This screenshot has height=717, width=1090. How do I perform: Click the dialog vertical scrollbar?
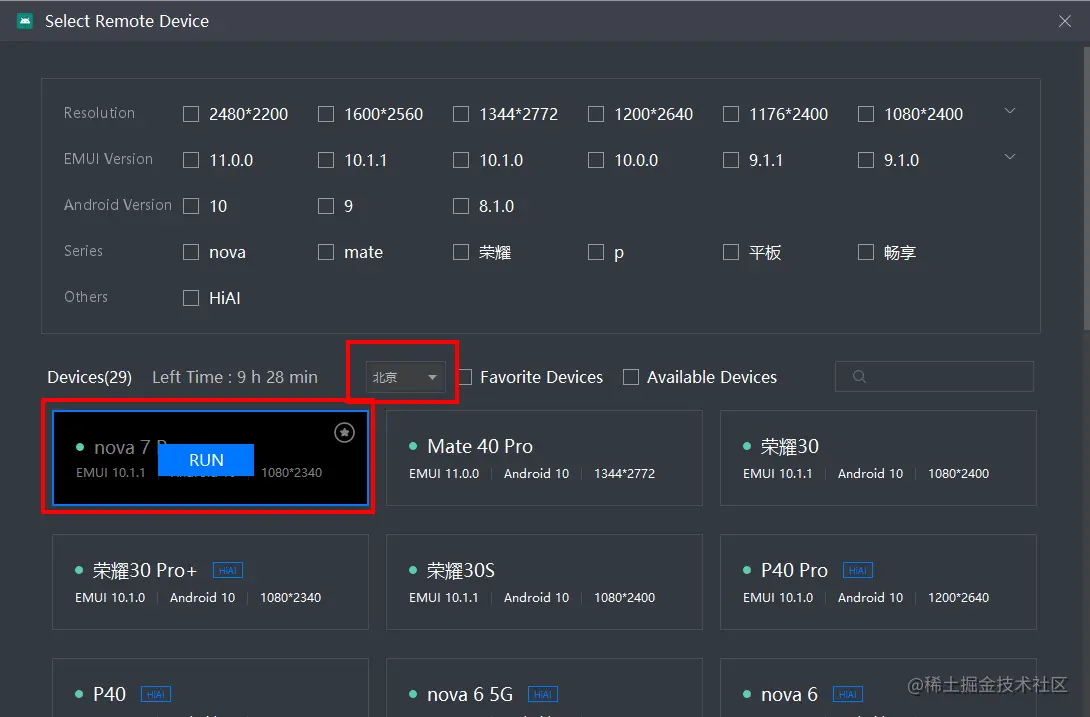pyautogui.click(x=1086, y=188)
